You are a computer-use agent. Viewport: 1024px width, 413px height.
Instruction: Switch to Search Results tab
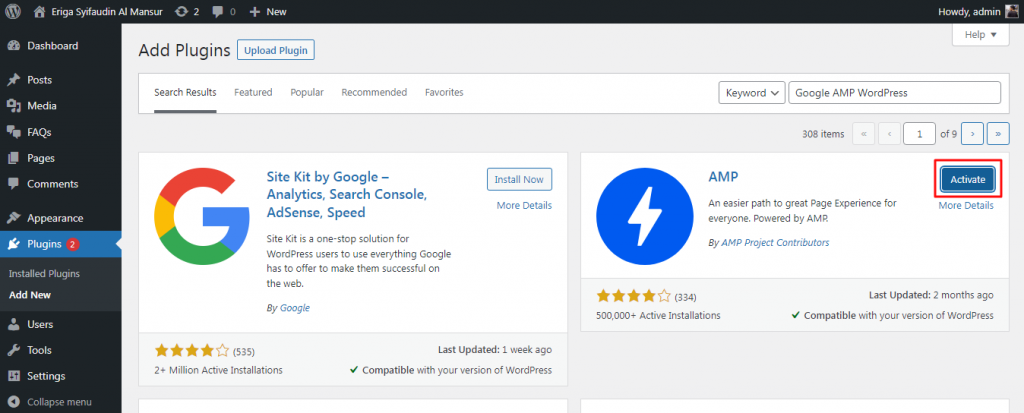[185, 93]
